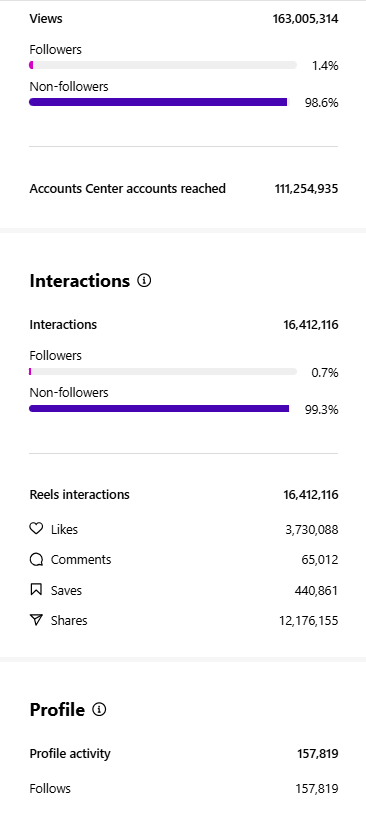Click the Shares paper plane icon
The height and width of the screenshot is (823, 366).
(x=36, y=620)
